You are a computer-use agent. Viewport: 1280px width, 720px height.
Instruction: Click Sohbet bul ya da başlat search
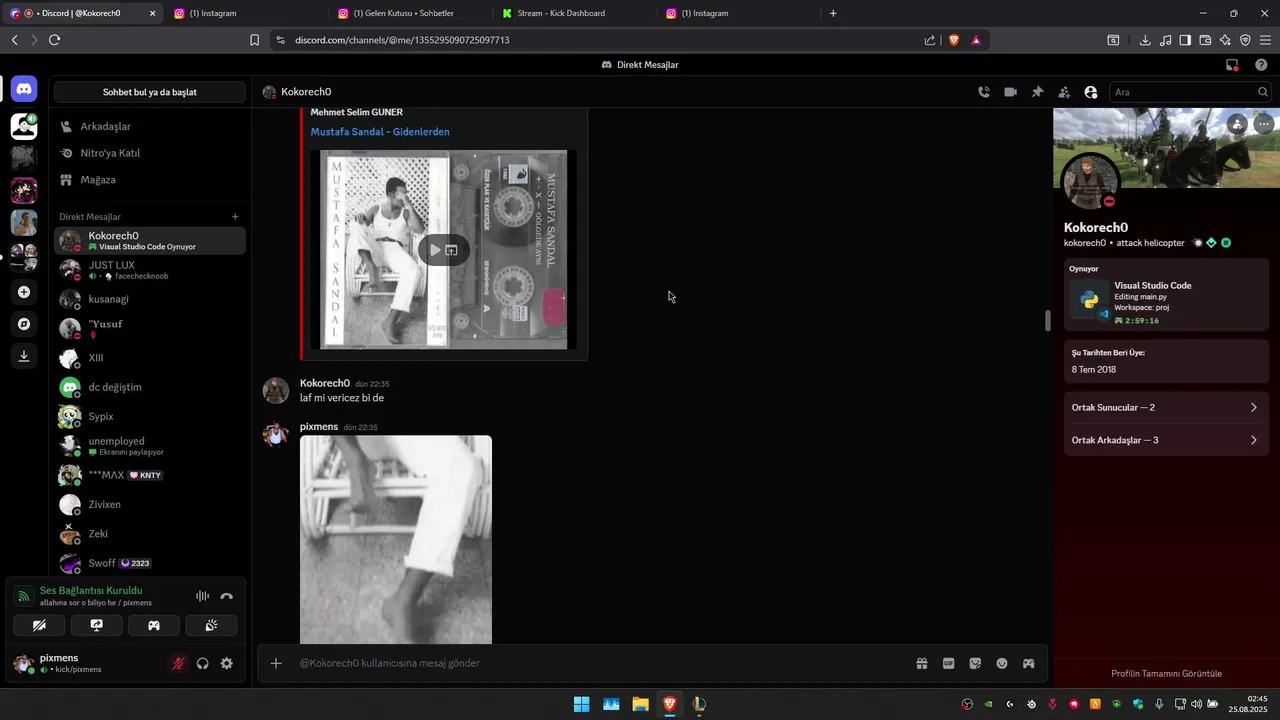(150, 92)
